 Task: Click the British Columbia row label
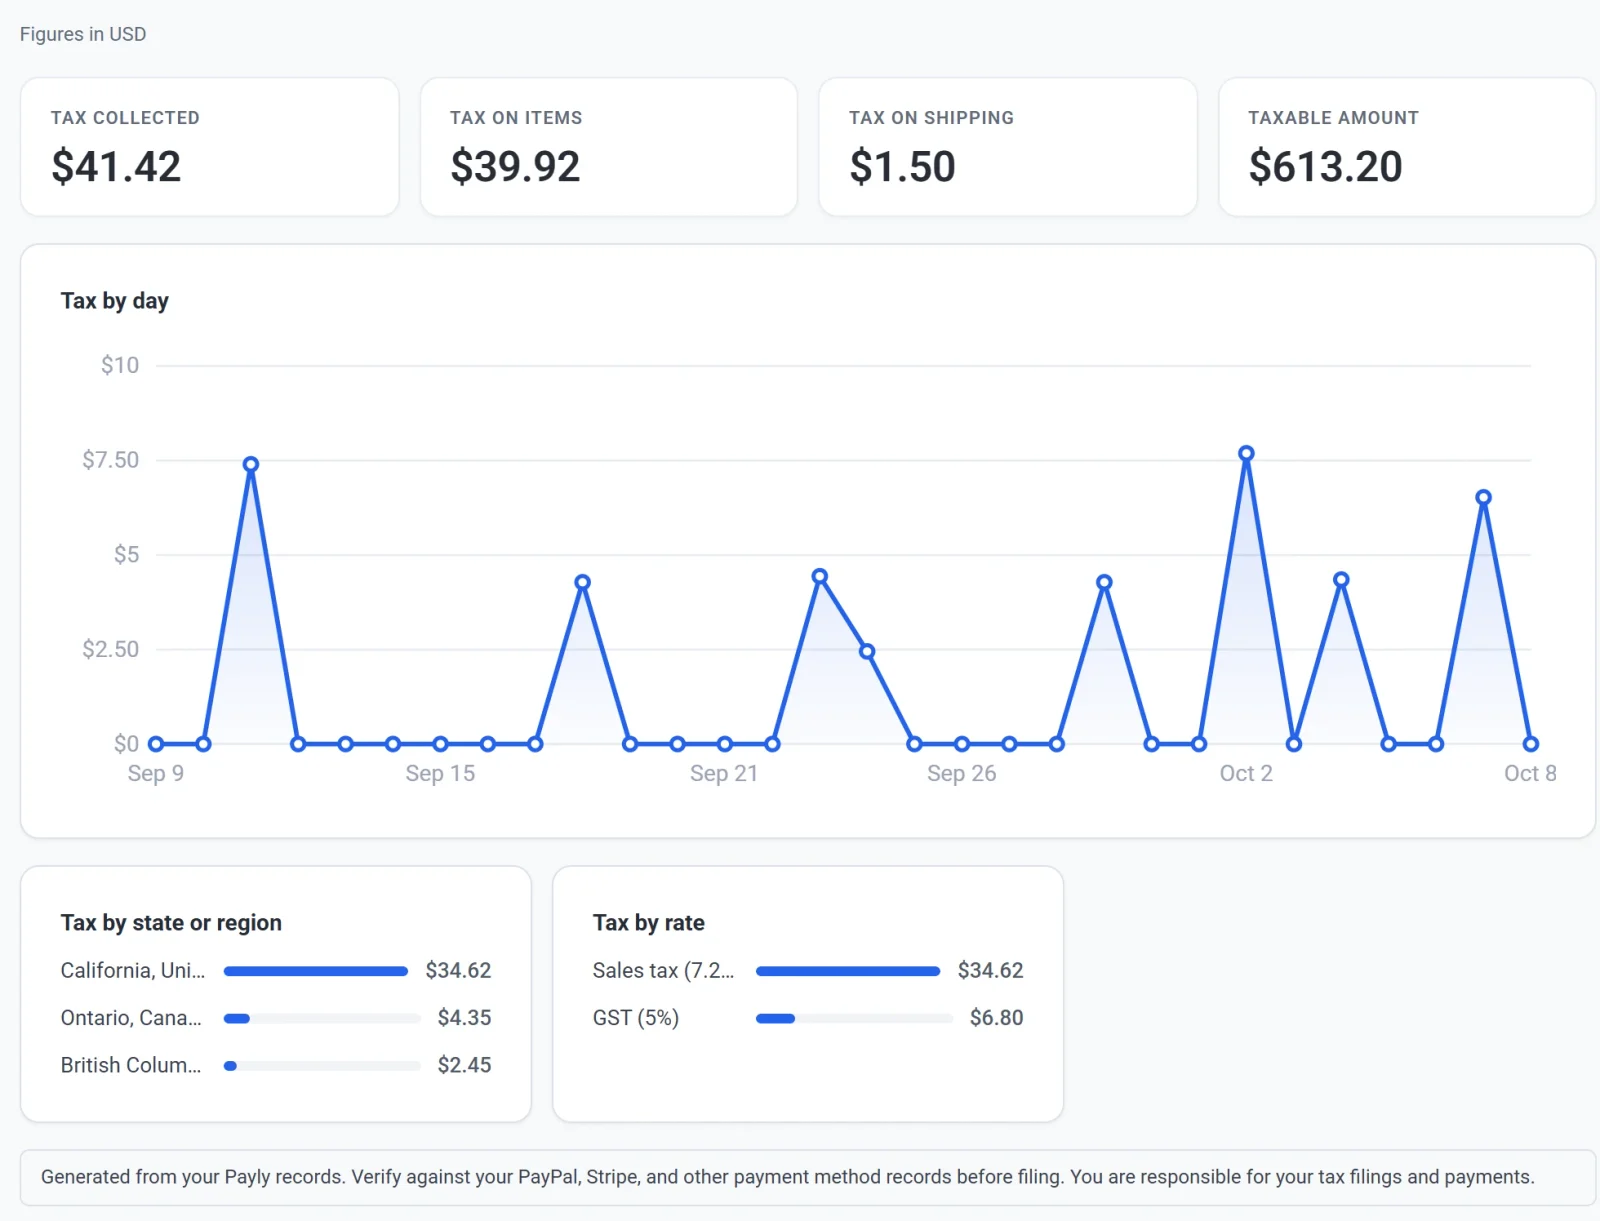click(131, 1065)
